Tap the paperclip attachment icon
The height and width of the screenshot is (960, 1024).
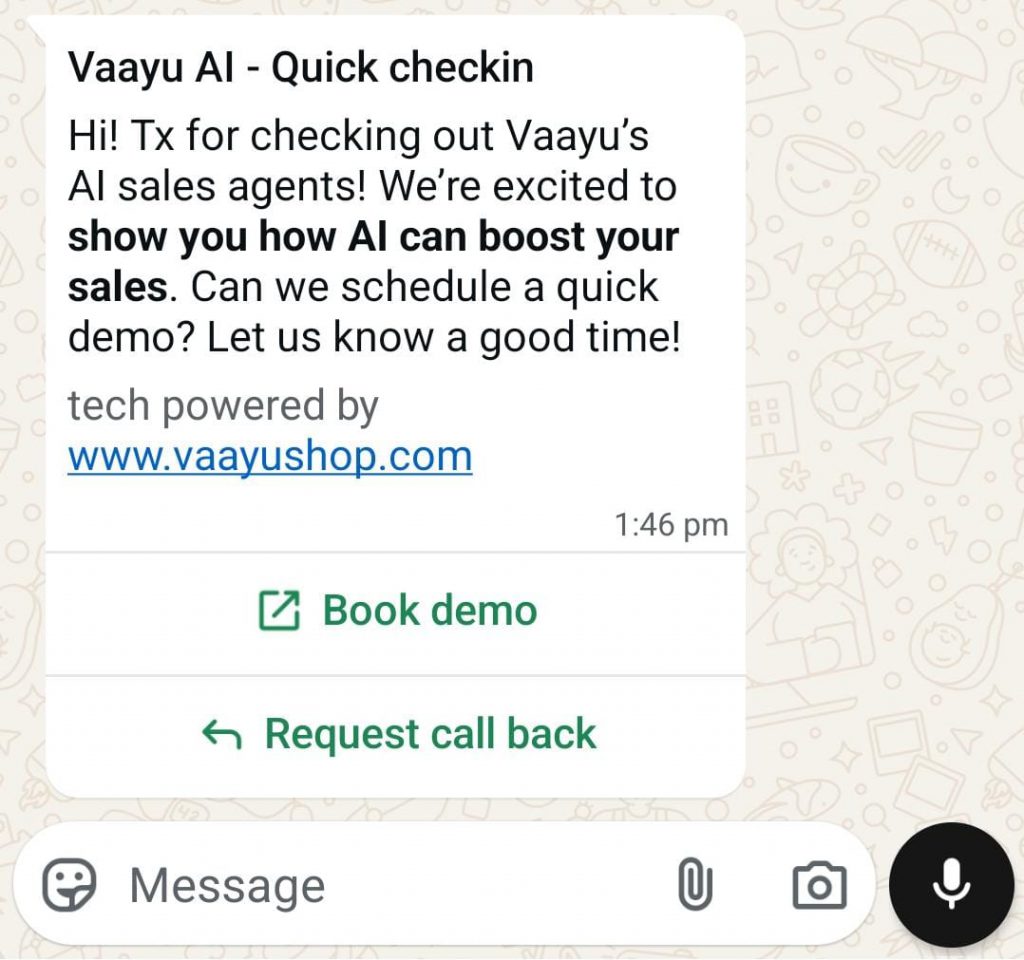pos(695,885)
